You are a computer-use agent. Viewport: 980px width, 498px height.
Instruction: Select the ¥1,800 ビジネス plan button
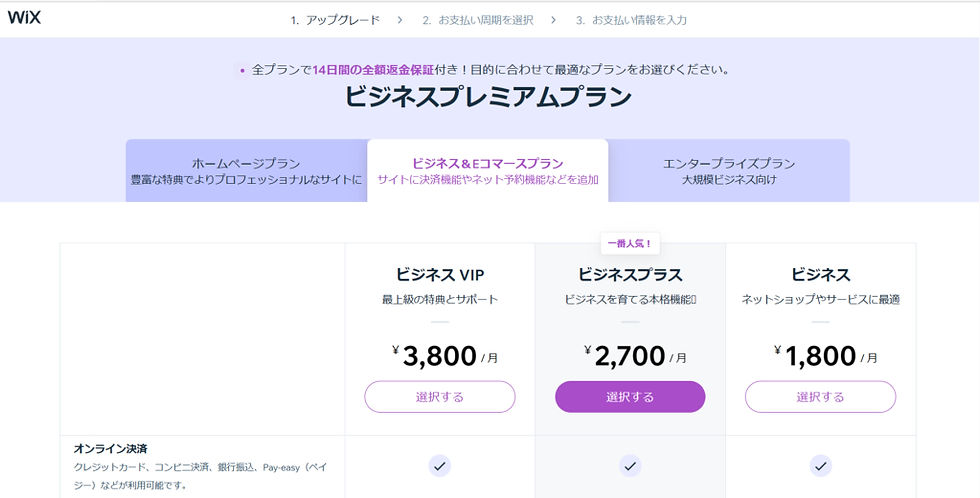click(x=820, y=397)
